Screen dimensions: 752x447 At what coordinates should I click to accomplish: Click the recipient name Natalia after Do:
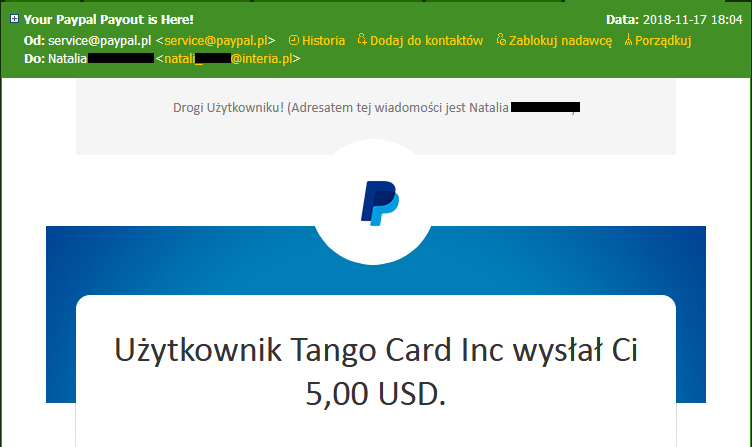(68, 59)
